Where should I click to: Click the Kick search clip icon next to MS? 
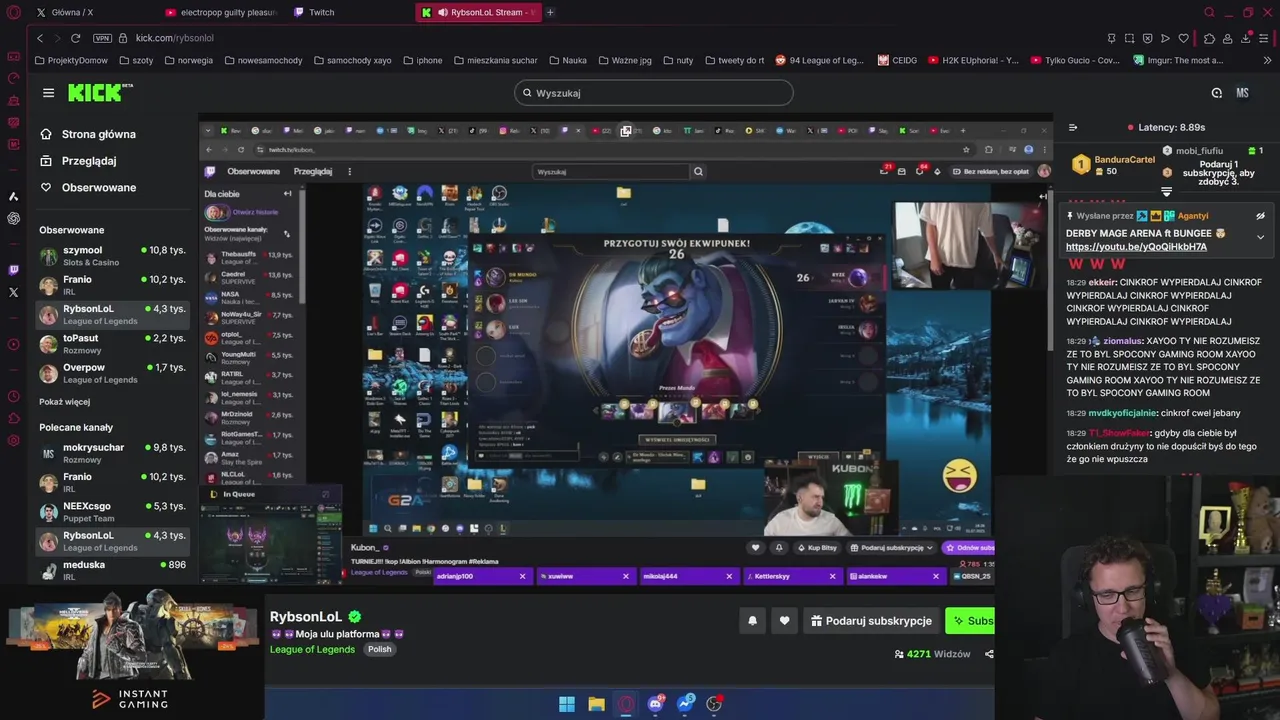tap(1216, 93)
